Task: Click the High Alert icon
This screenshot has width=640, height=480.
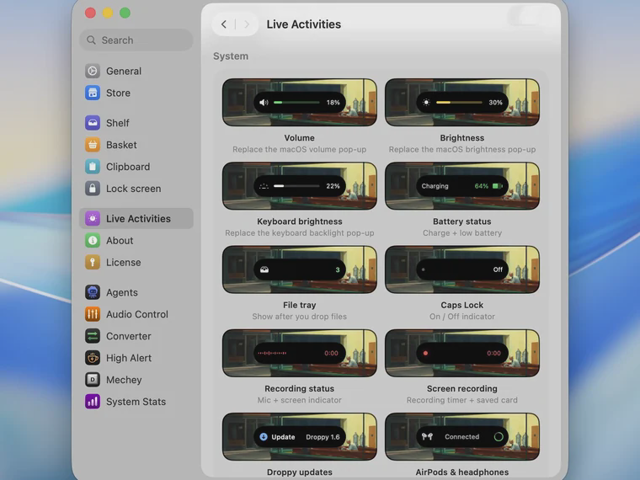Action: point(93,358)
